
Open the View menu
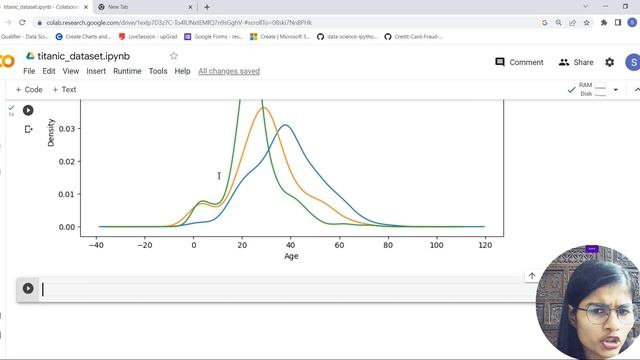[71, 71]
